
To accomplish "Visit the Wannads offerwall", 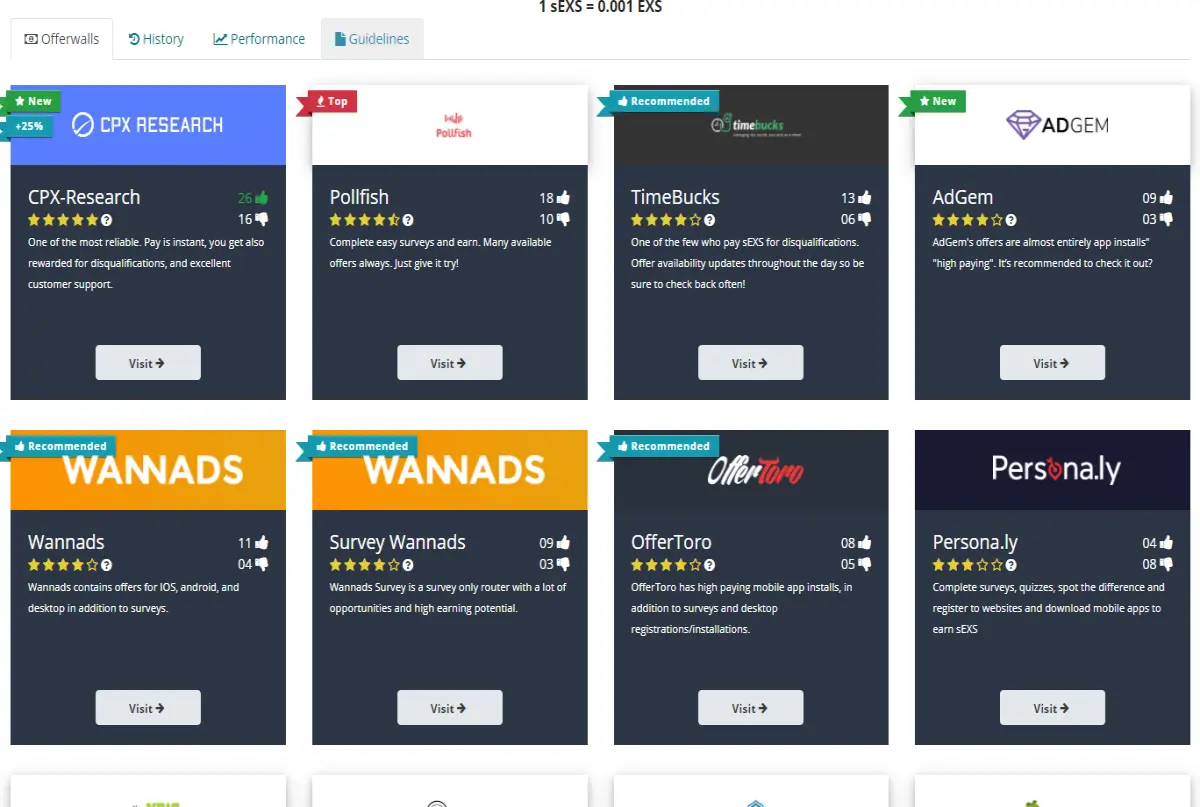I will [x=148, y=708].
